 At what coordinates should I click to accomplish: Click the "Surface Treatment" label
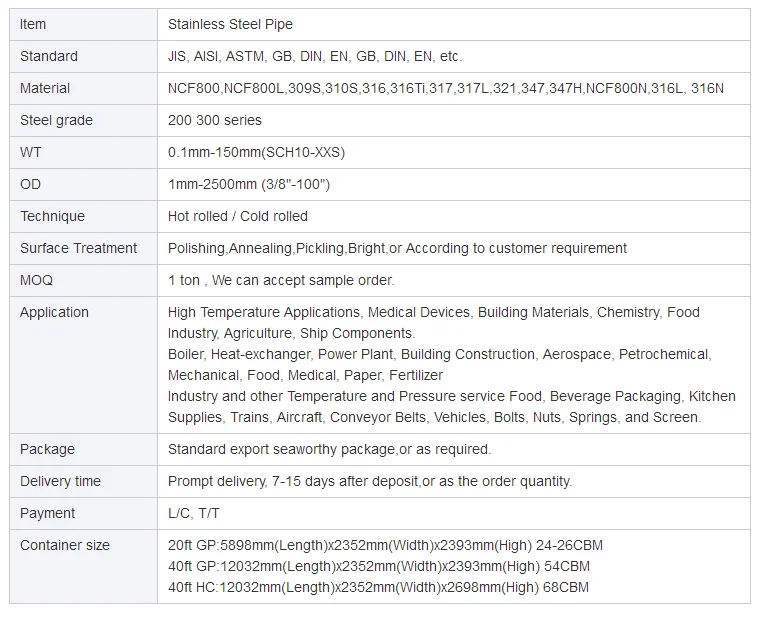coord(79,248)
